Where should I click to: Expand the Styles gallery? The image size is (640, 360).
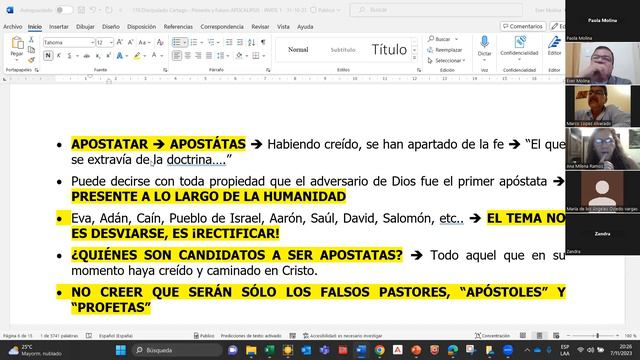pyautogui.click(x=414, y=58)
